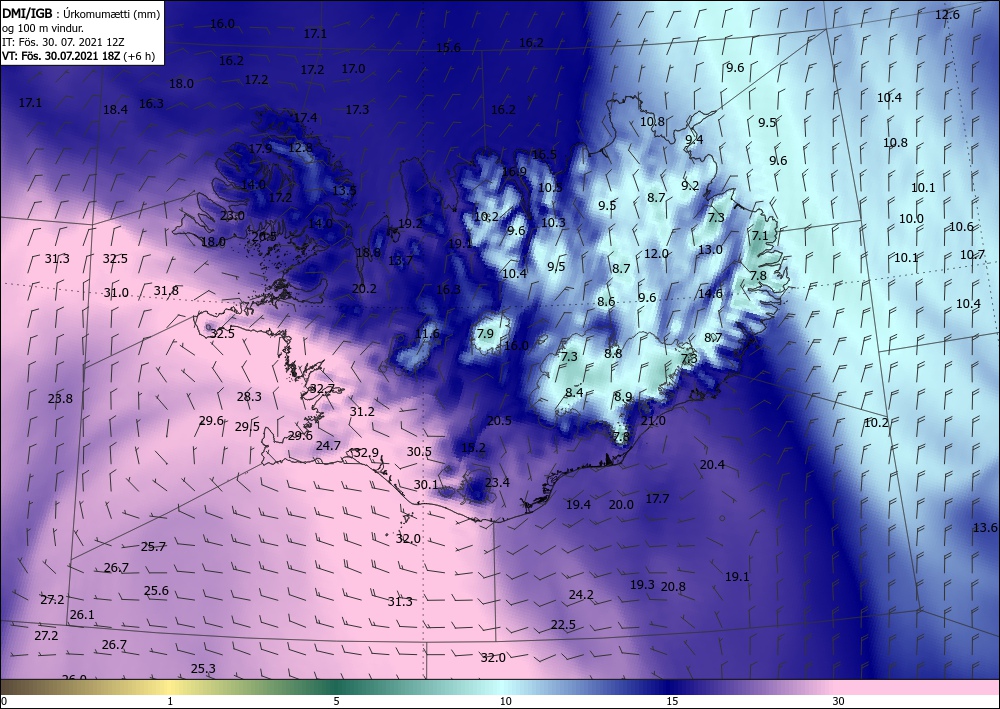
Task: Click the 28.3 value on the map
Action: point(249,397)
